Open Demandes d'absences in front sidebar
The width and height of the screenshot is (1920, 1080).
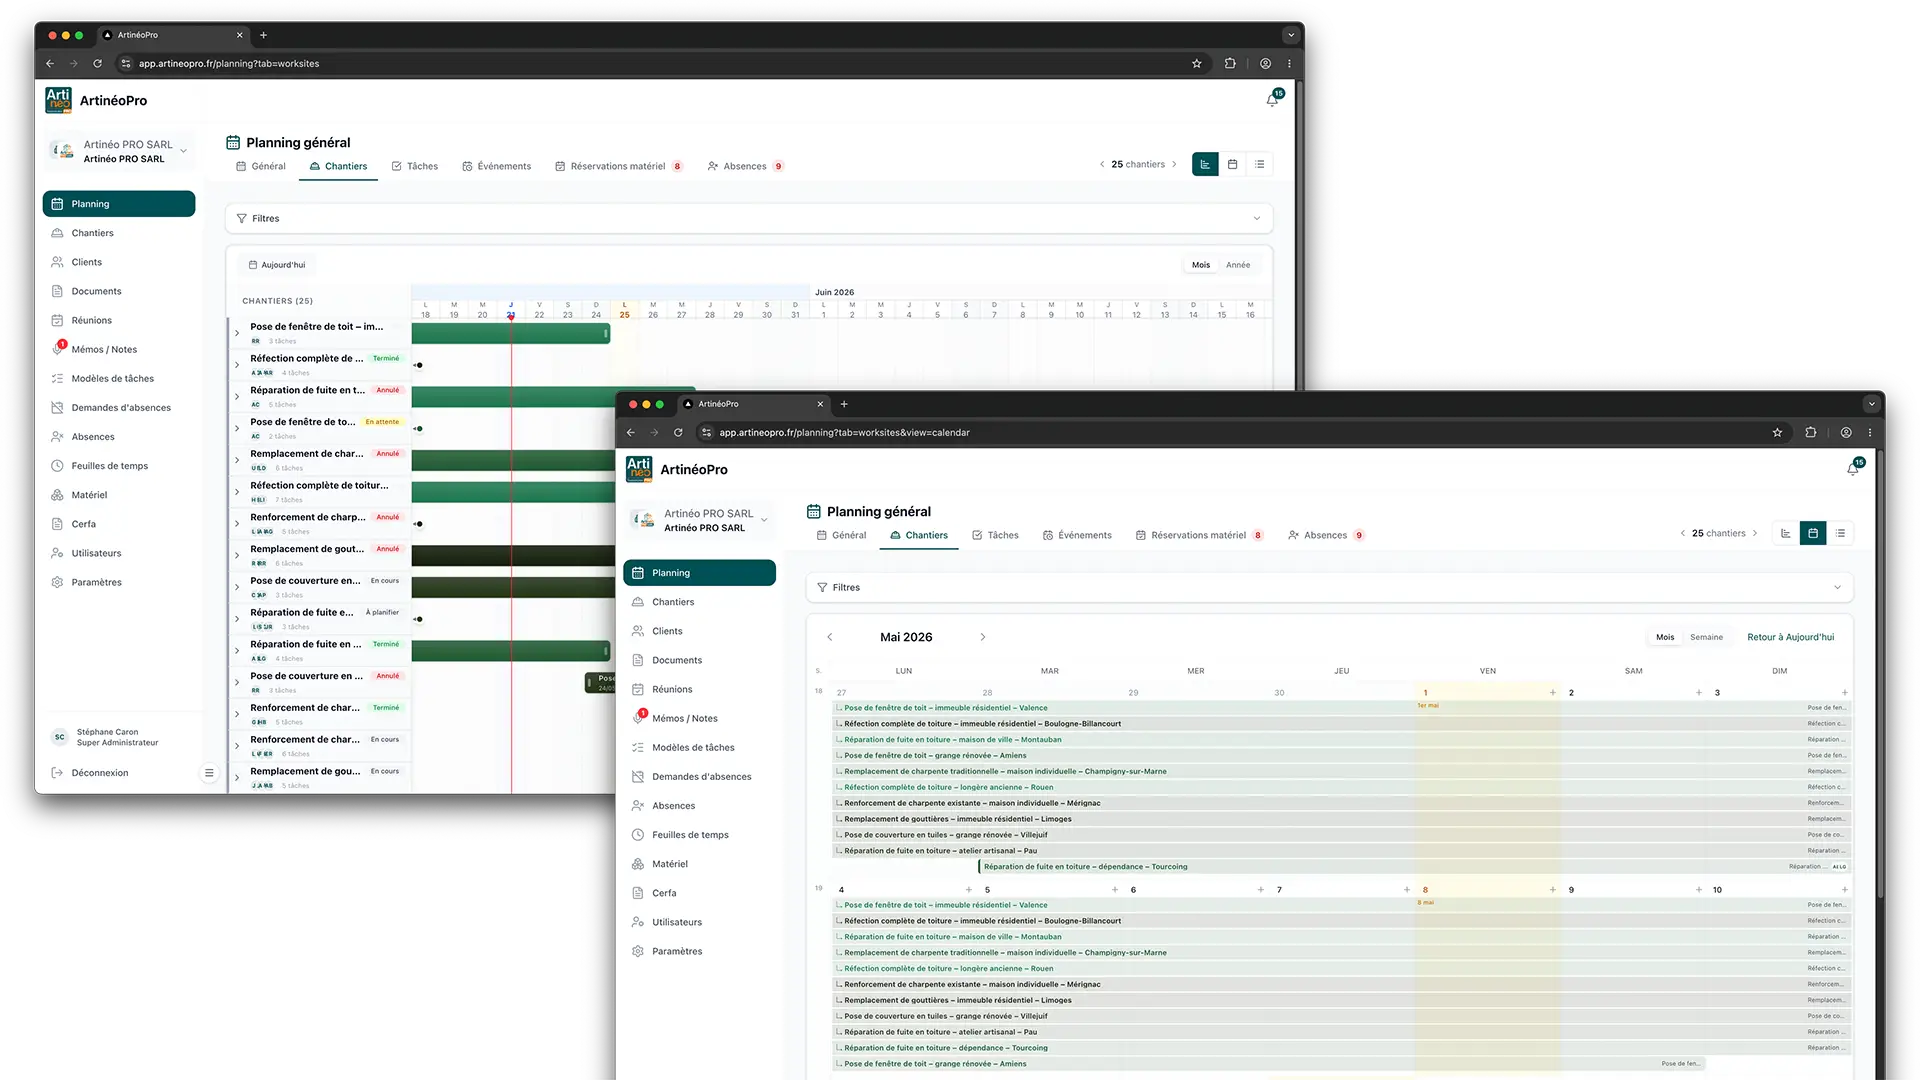[x=699, y=777]
